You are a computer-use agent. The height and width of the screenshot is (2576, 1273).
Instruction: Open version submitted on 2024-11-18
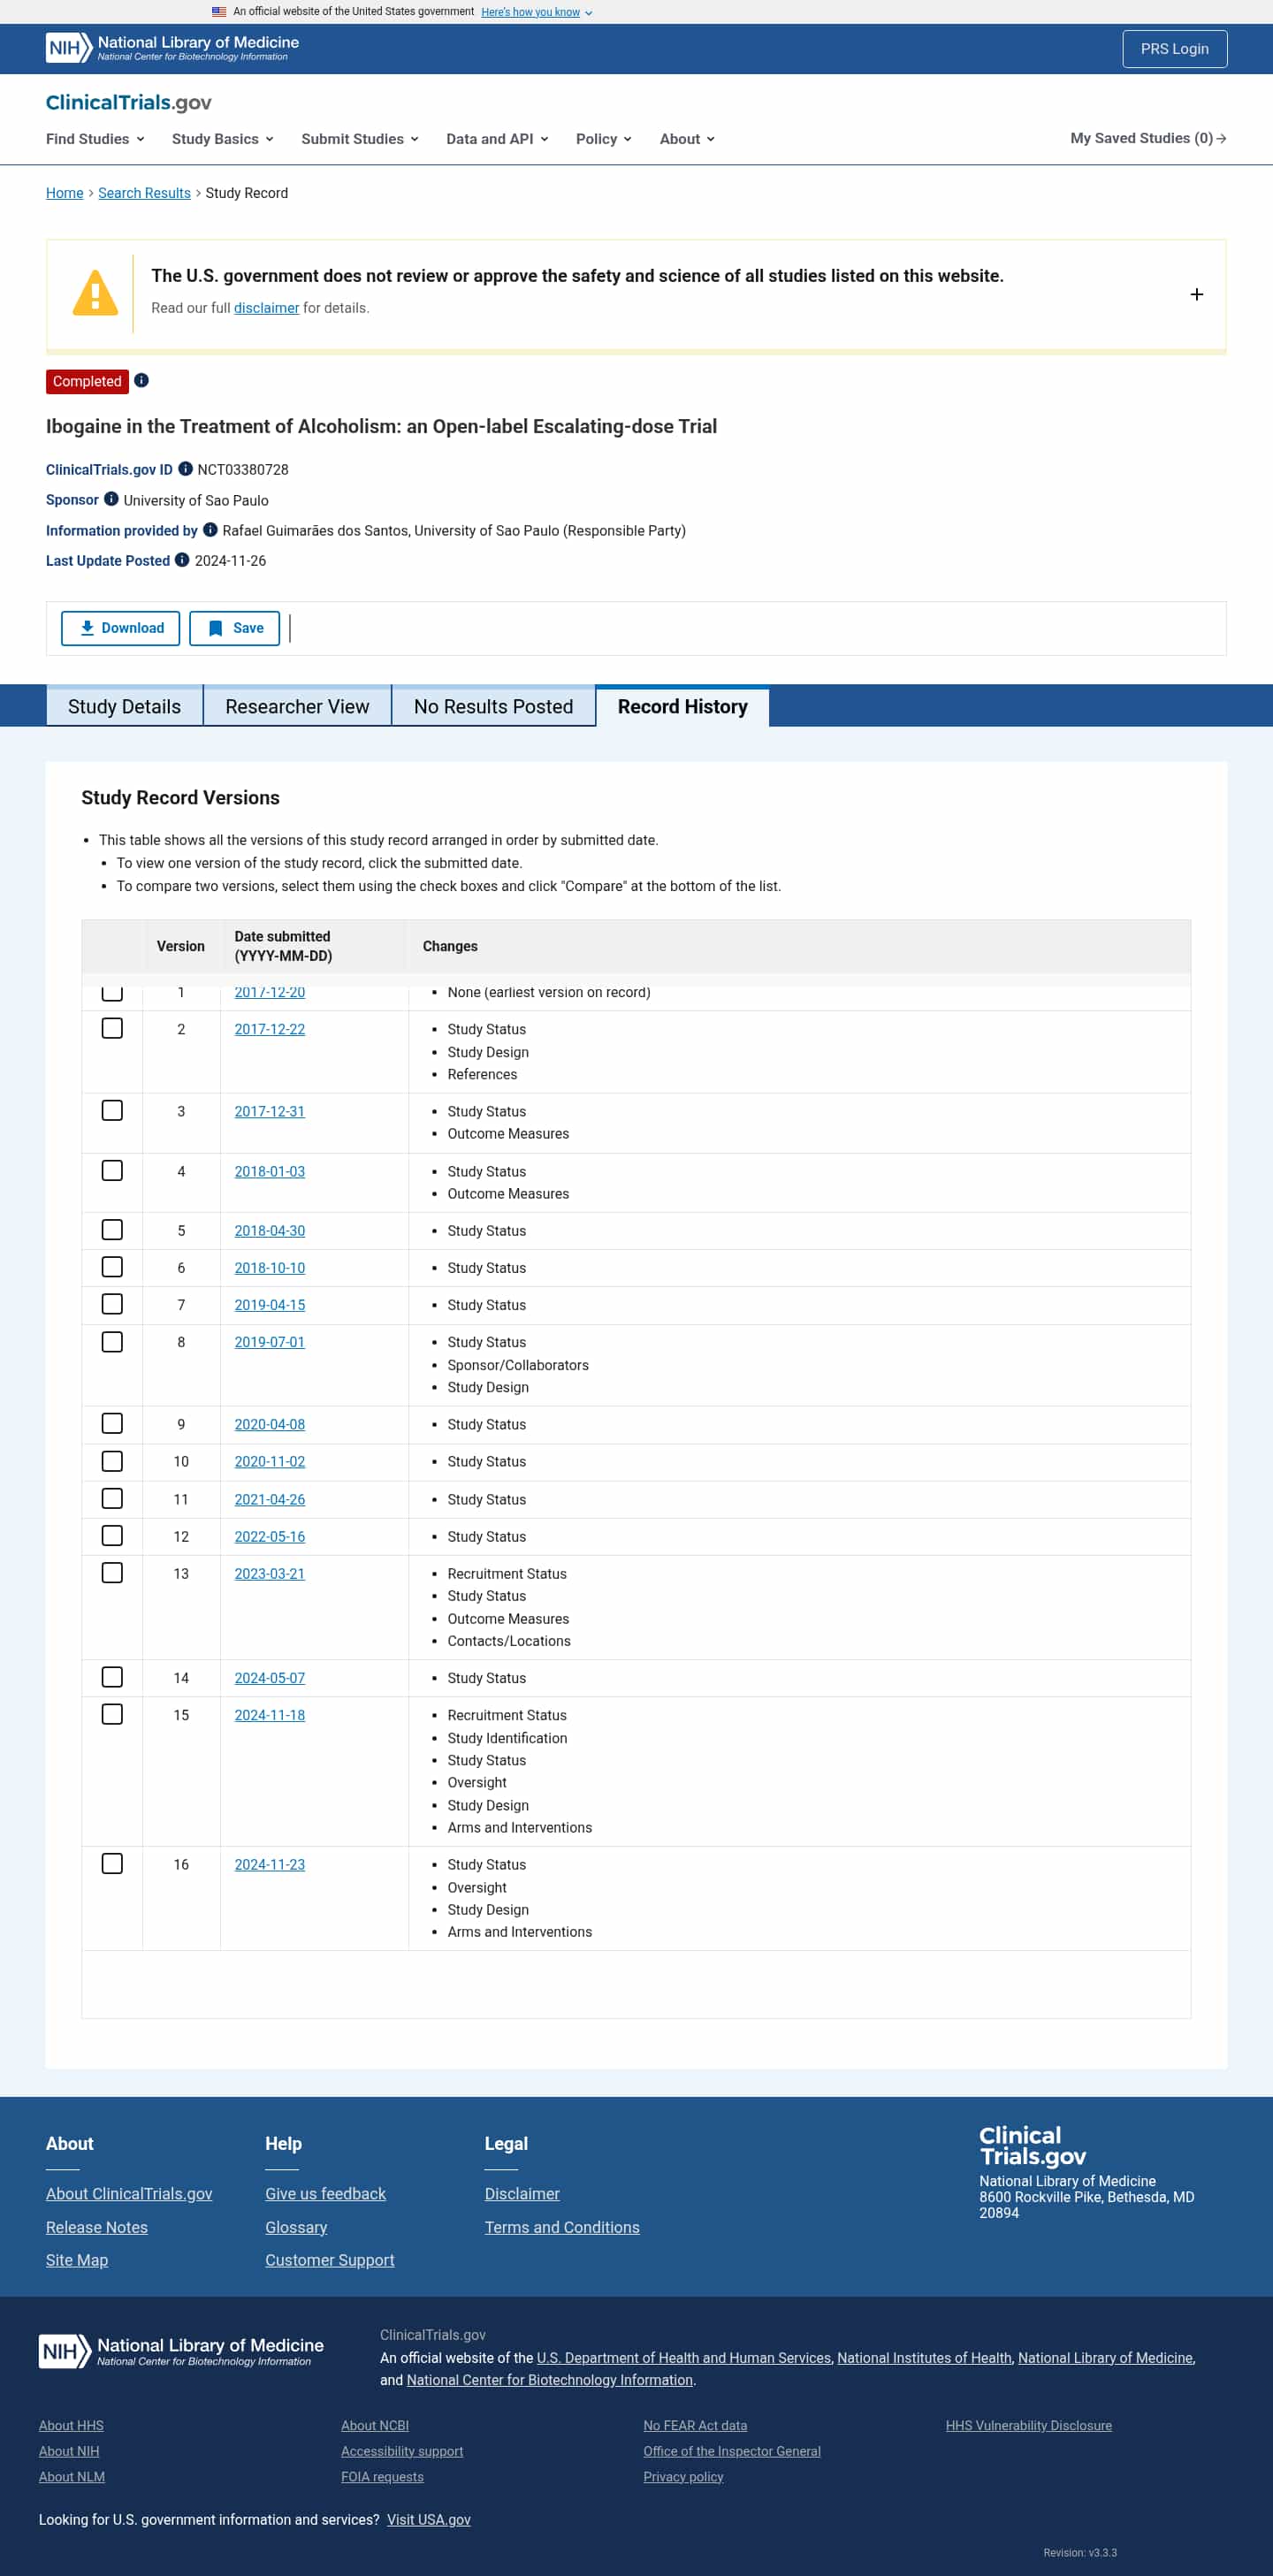click(x=270, y=1715)
